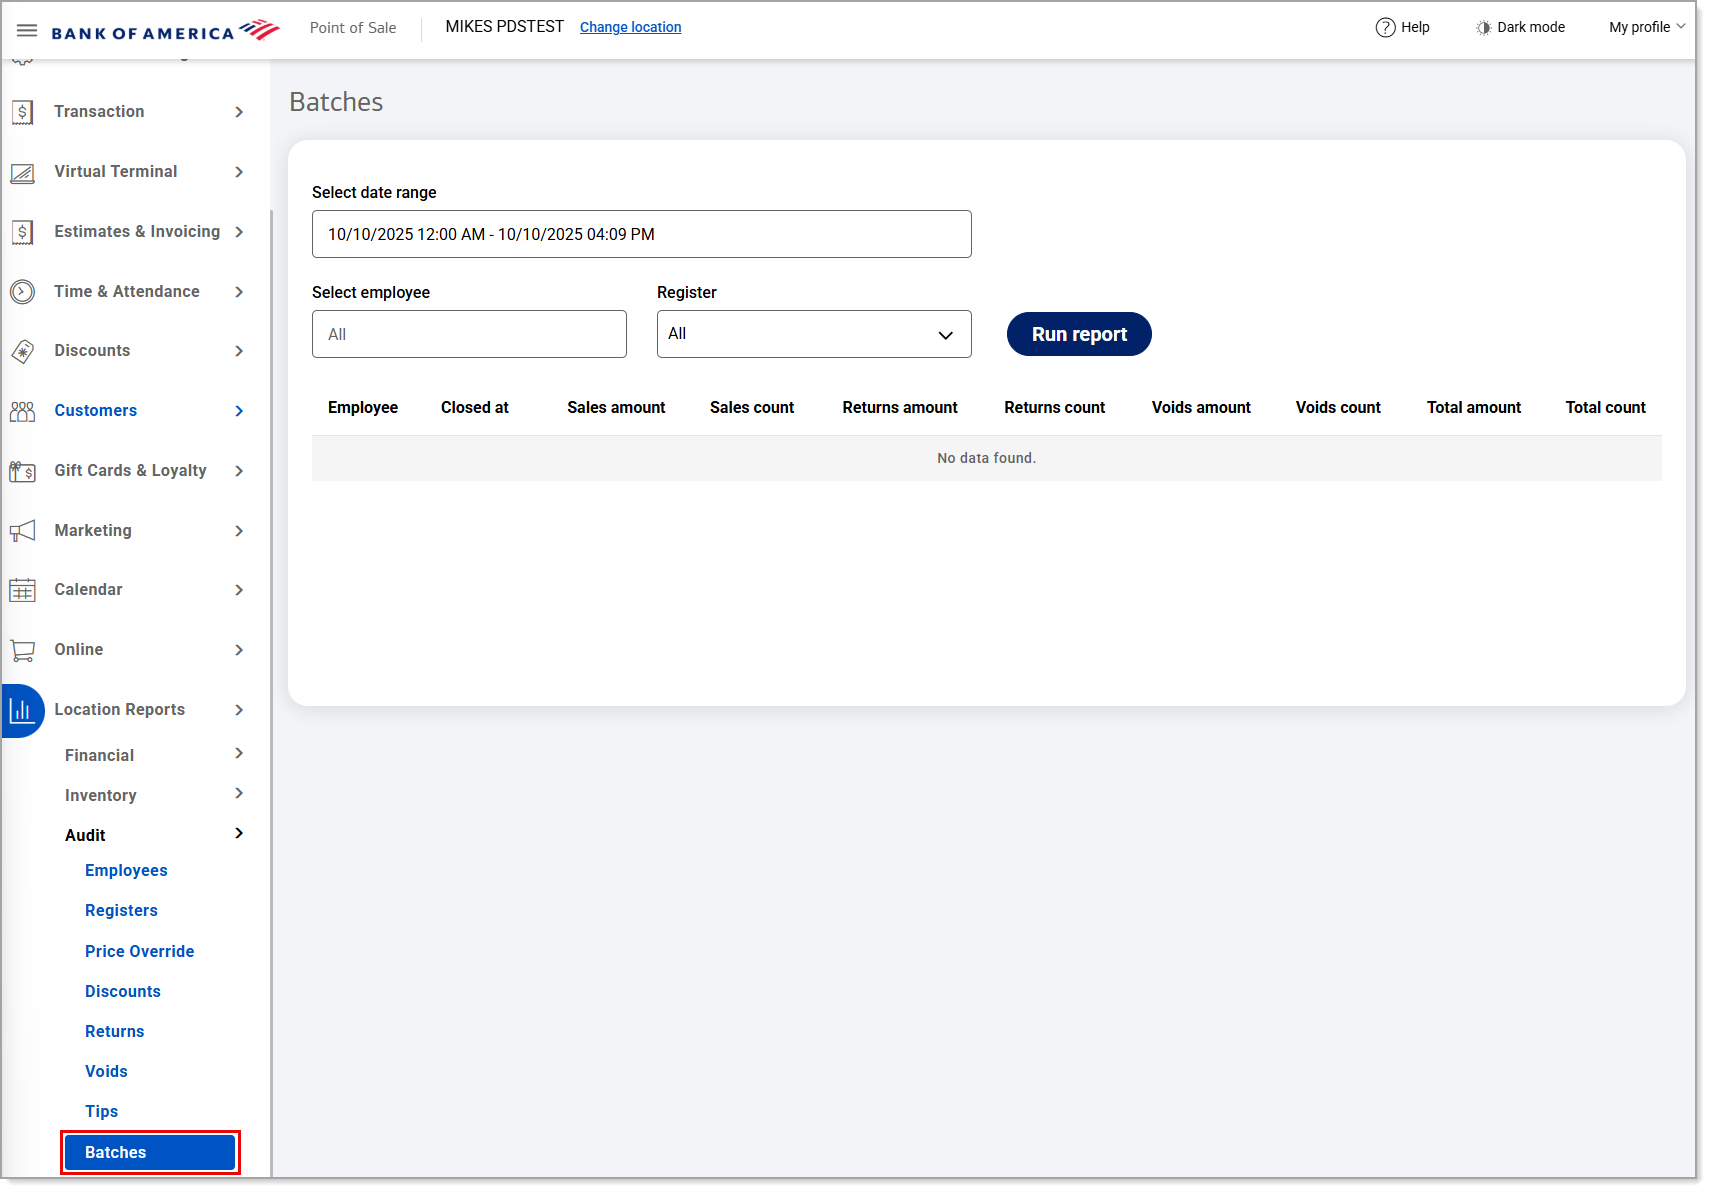Click the Virtual Terminal icon
Image resolution: width=1709 pixels, height=1191 pixels.
coord(23,173)
